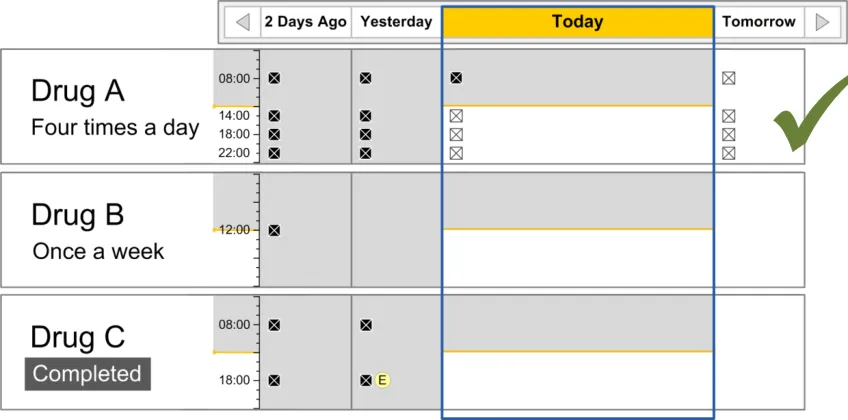Screen dimensions: 848x420
Task: Check Drug A 18:00 dose for today
Action: pos(456,134)
